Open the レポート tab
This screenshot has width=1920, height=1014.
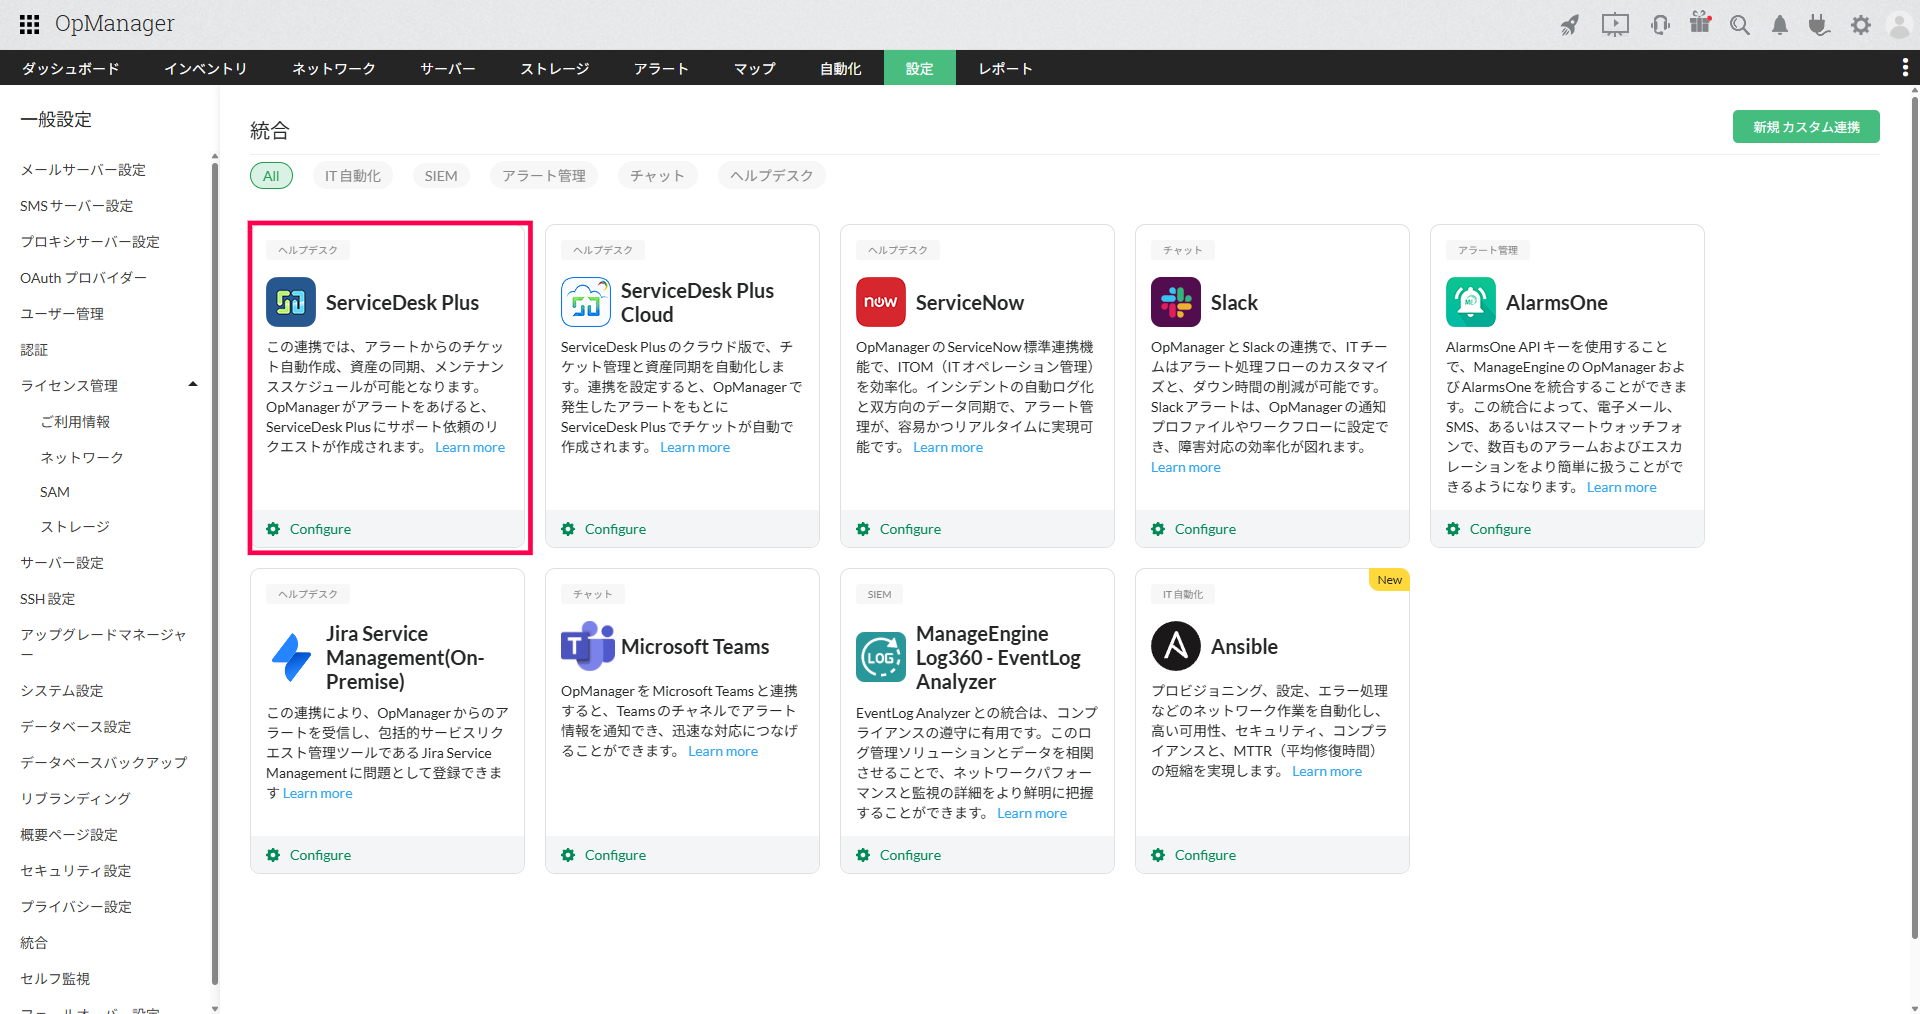pyautogui.click(x=1005, y=68)
